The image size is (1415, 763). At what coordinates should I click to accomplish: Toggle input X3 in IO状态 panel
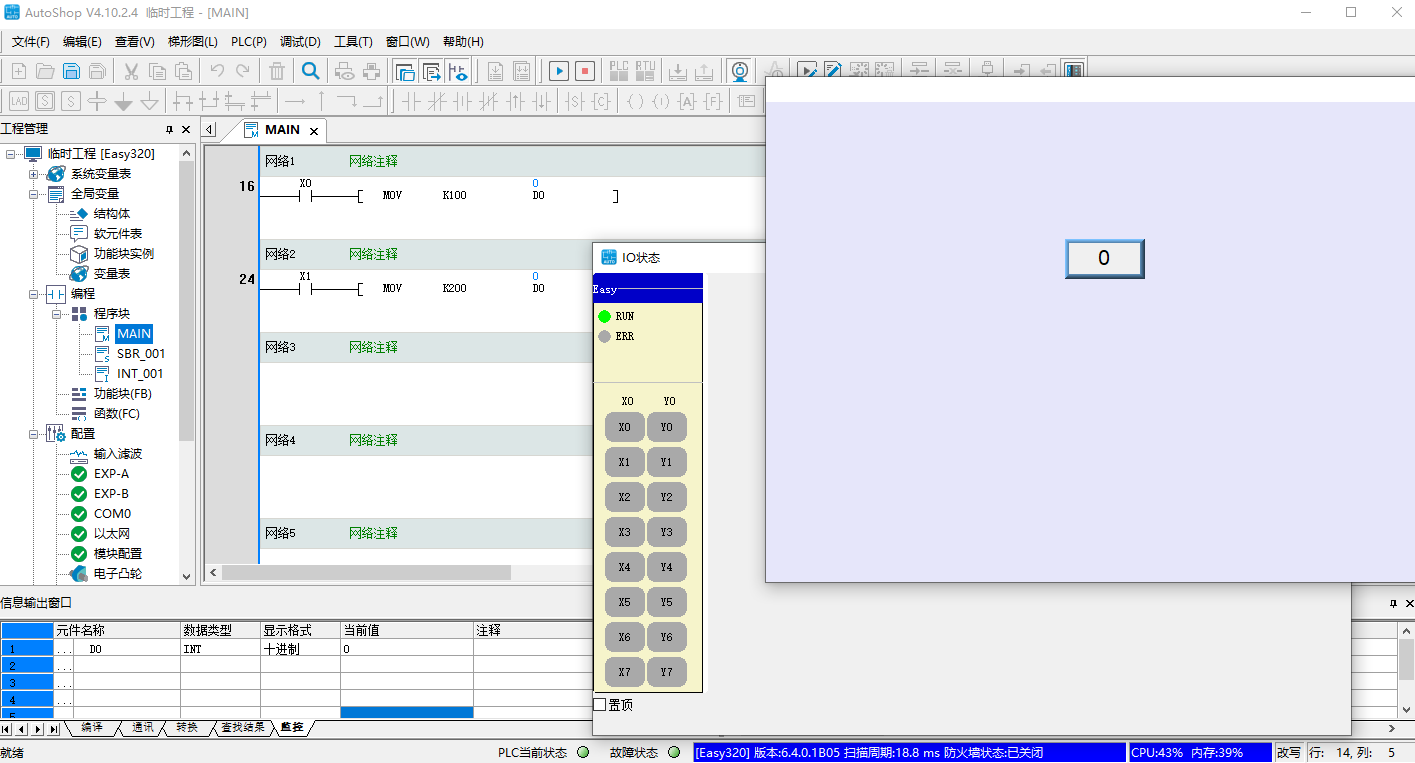point(624,532)
